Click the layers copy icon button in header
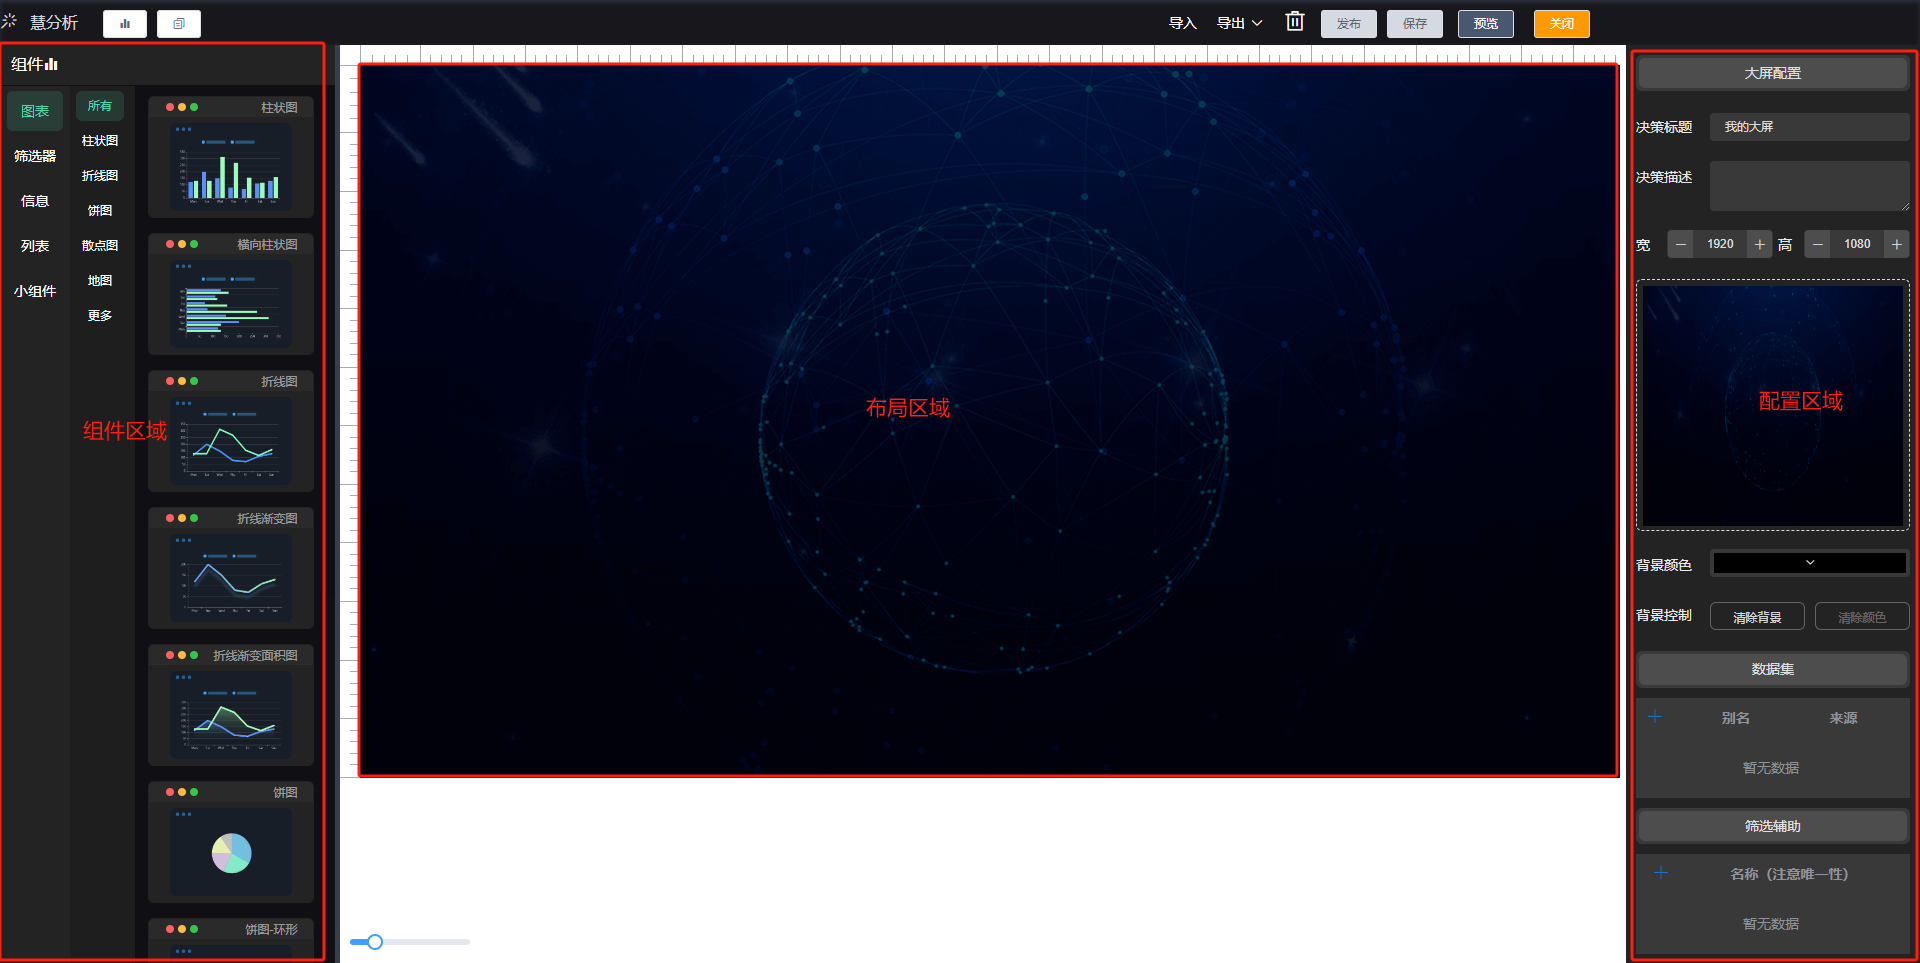This screenshot has height=963, width=1920. (179, 24)
